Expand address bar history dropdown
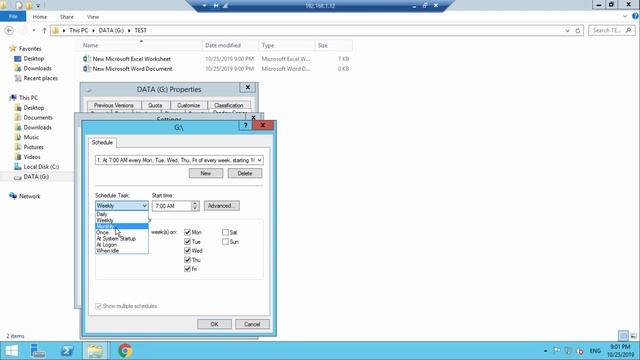640x360 pixels. [567, 31]
